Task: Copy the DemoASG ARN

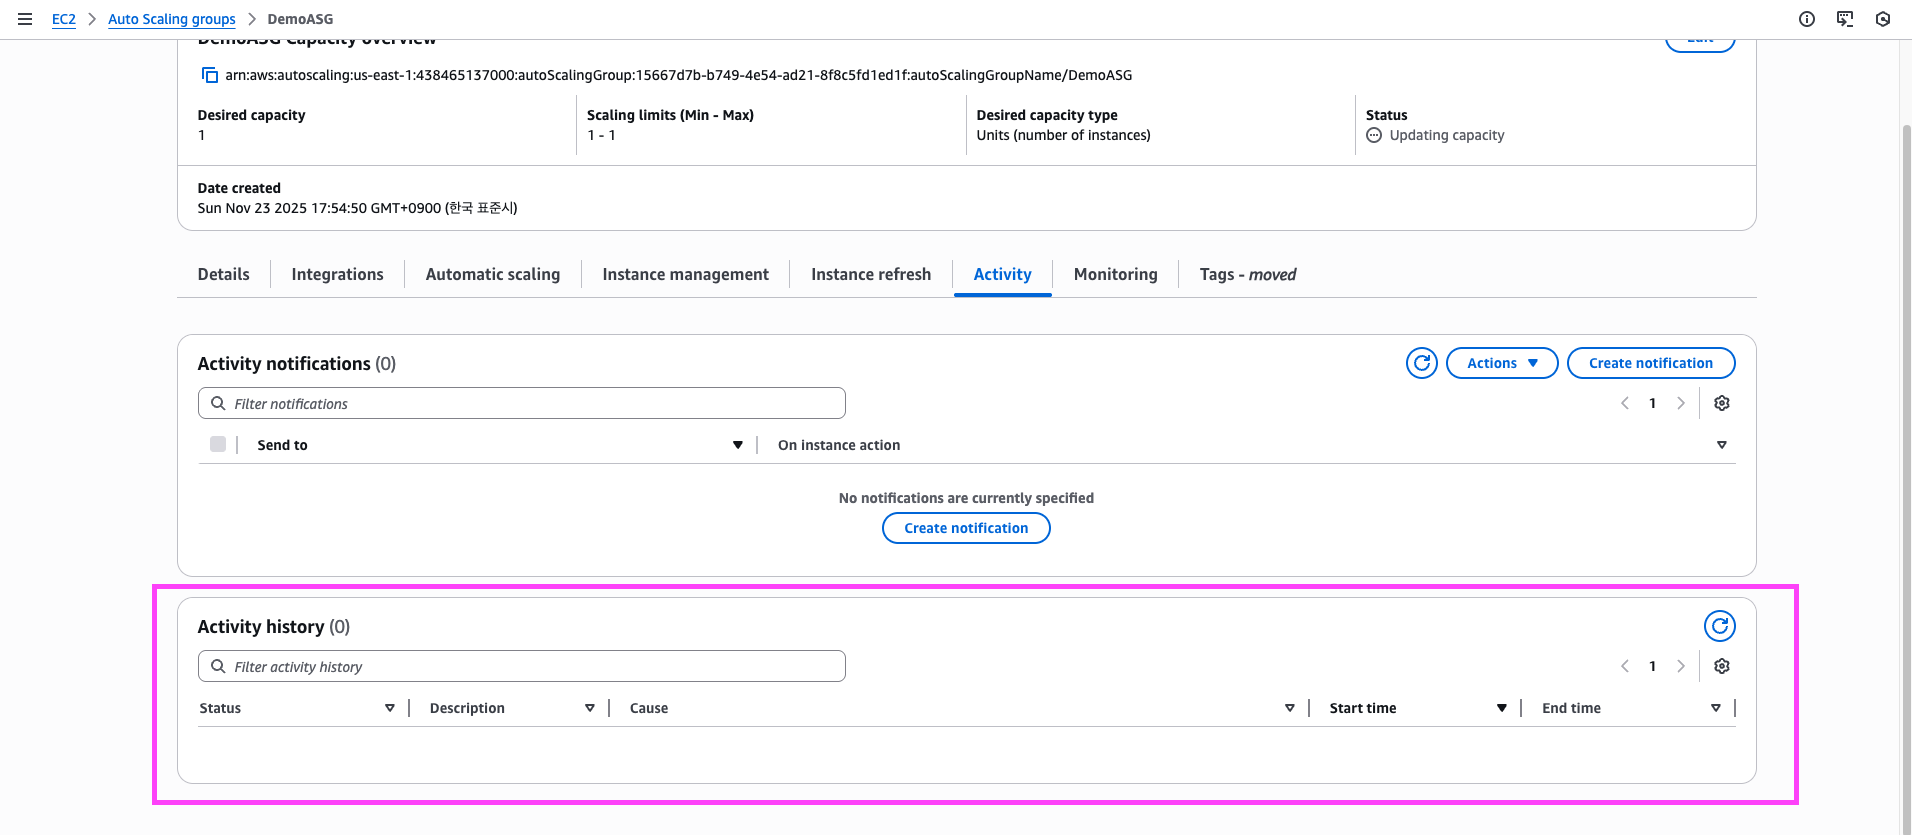Action: coord(210,75)
